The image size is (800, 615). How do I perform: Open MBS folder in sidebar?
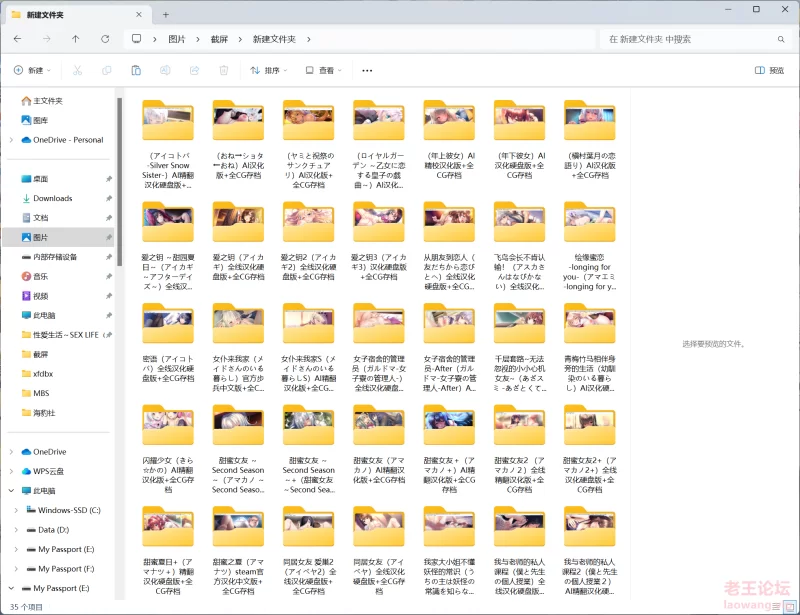click(x=36, y=393)
